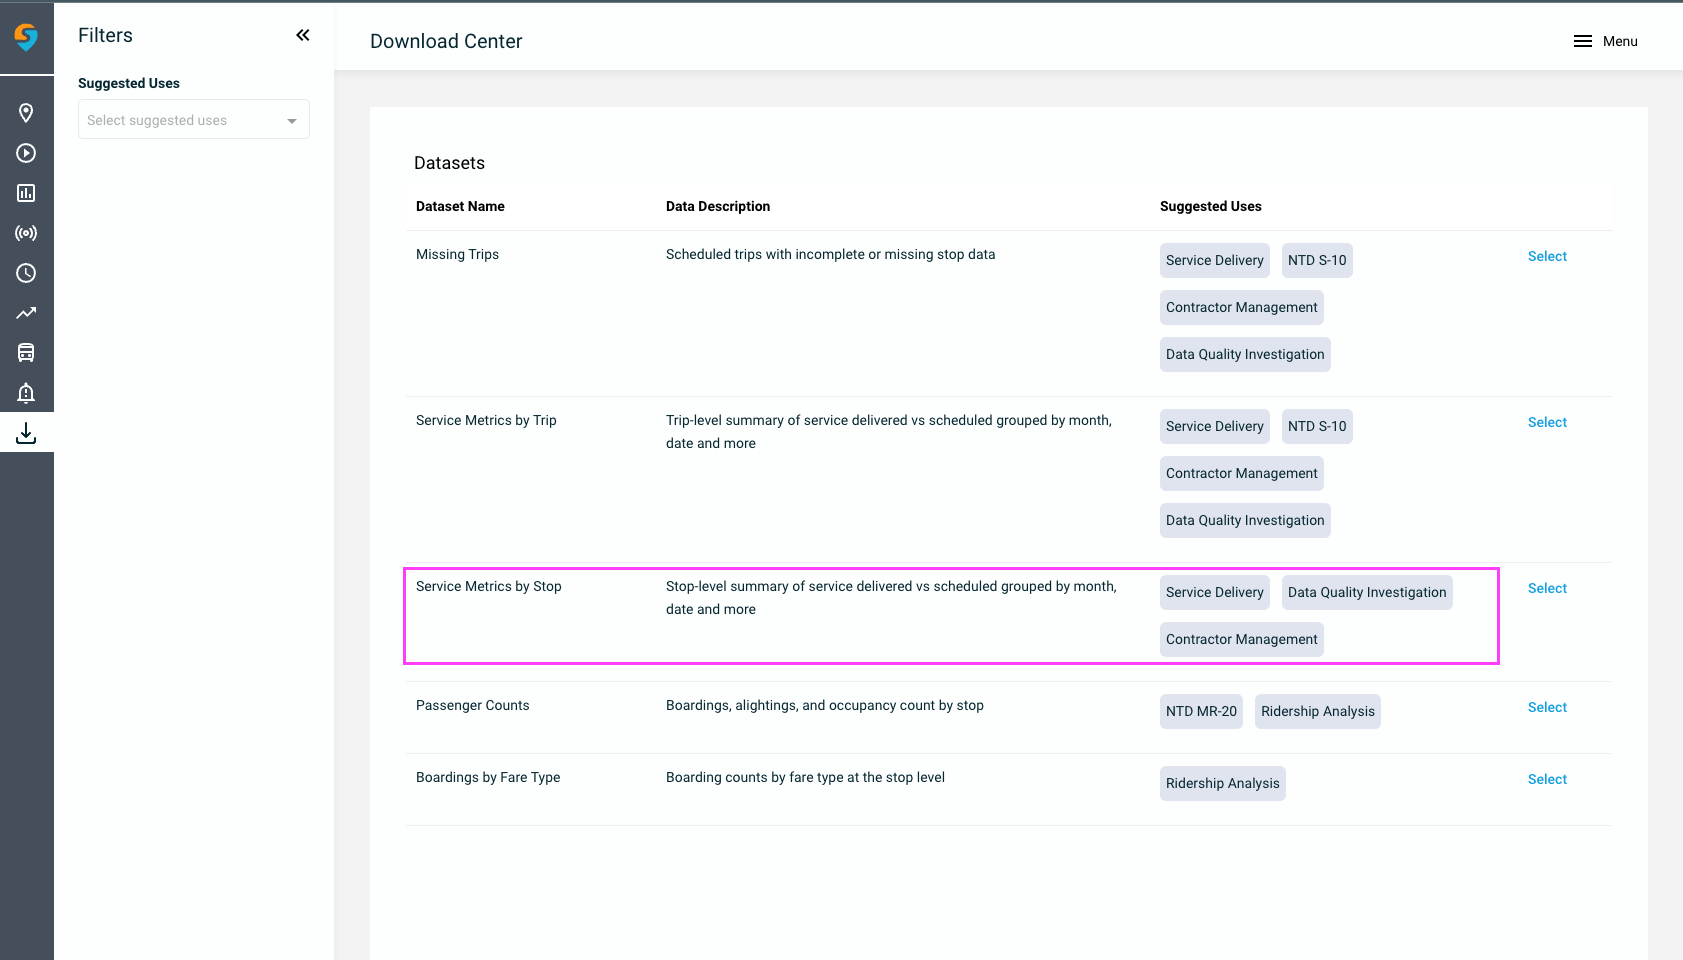The height and width of the screenshot is (960, 1683).
Task: Click Contractor Management tag in Metrics by Stop row
Action: click(1242, 639)
